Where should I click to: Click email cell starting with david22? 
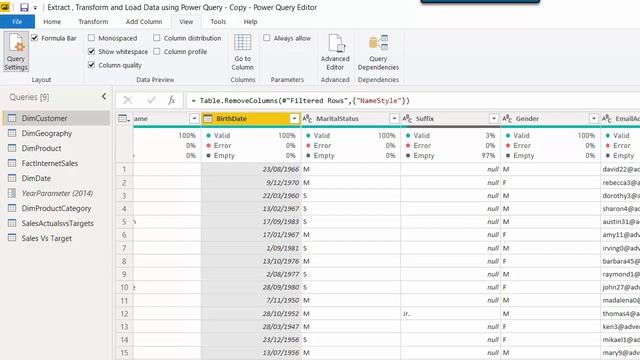click(620, 169)
